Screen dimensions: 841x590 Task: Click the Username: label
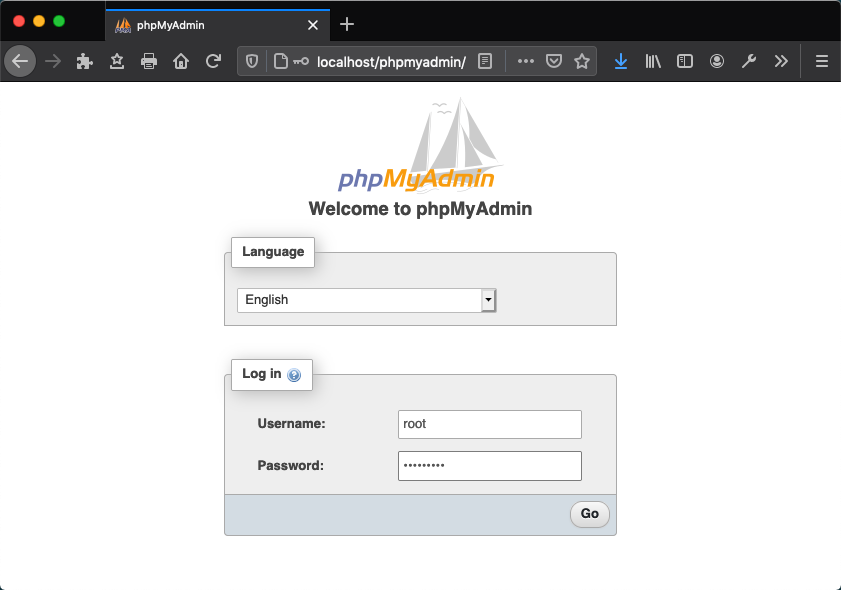pyautogui.click(x=291, y=424)
